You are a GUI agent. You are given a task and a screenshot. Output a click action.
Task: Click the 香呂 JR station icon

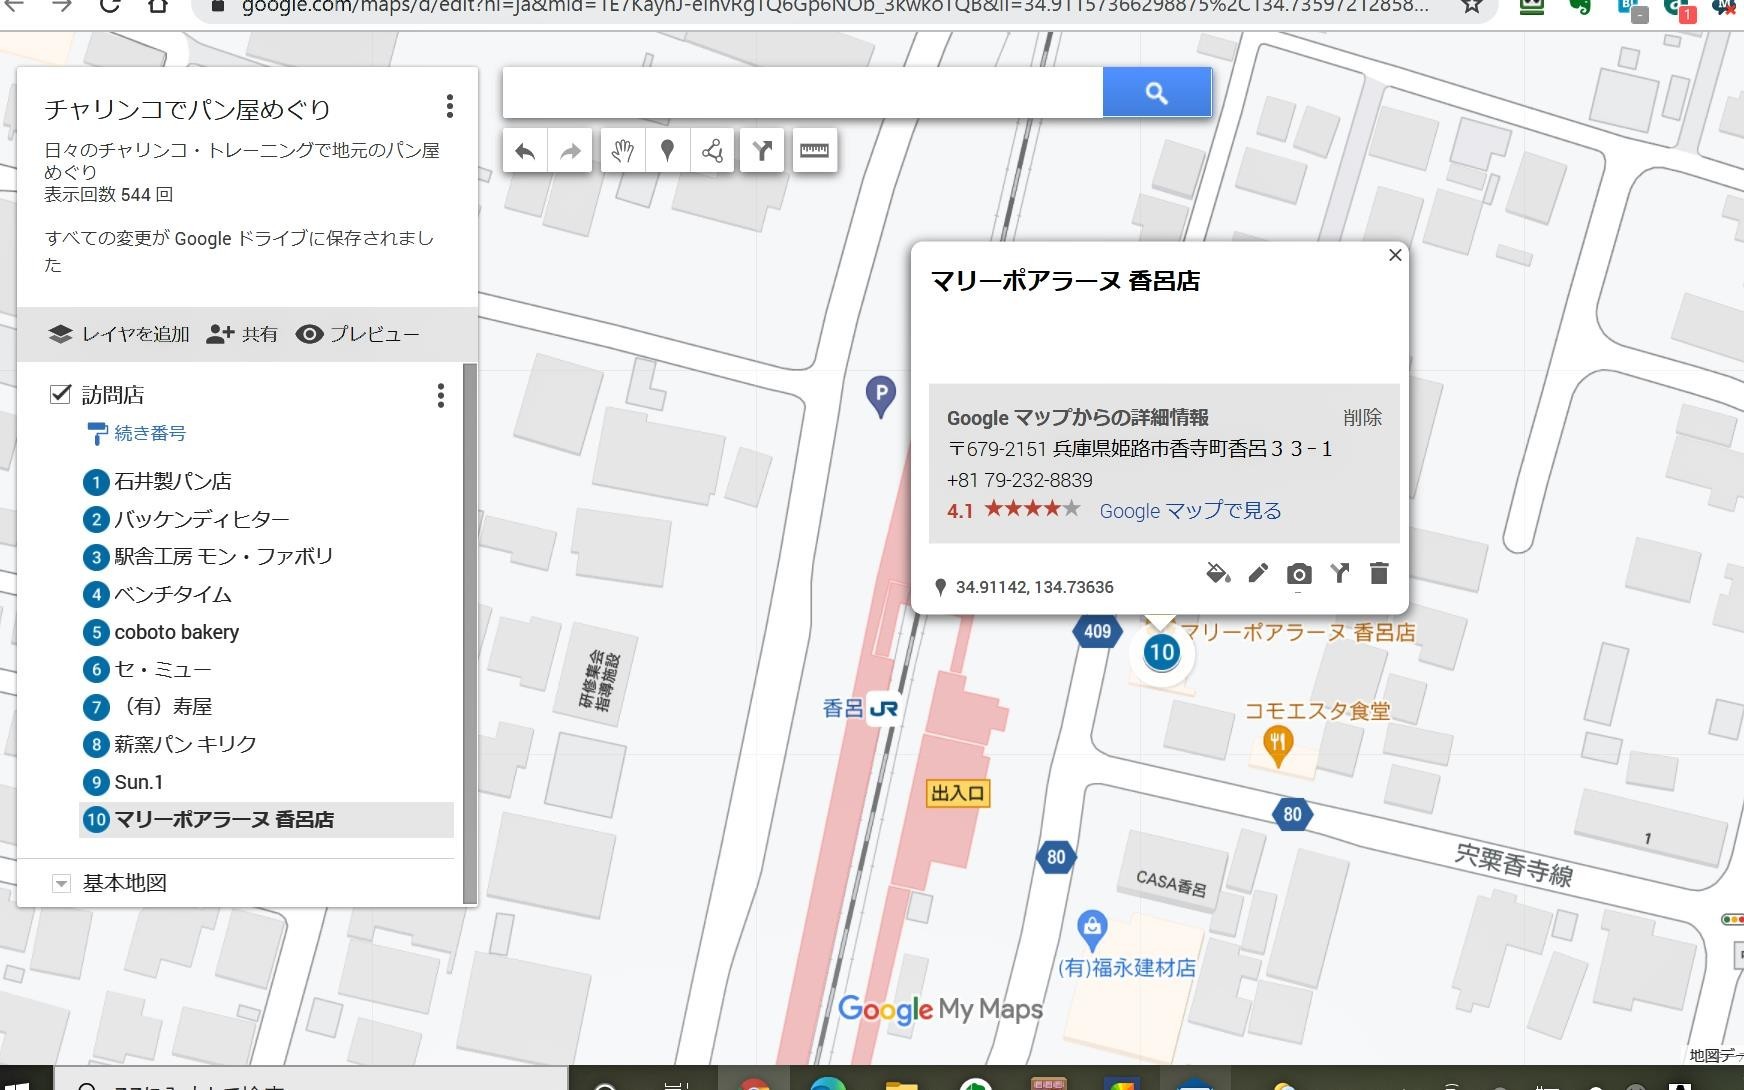(884, 709)
